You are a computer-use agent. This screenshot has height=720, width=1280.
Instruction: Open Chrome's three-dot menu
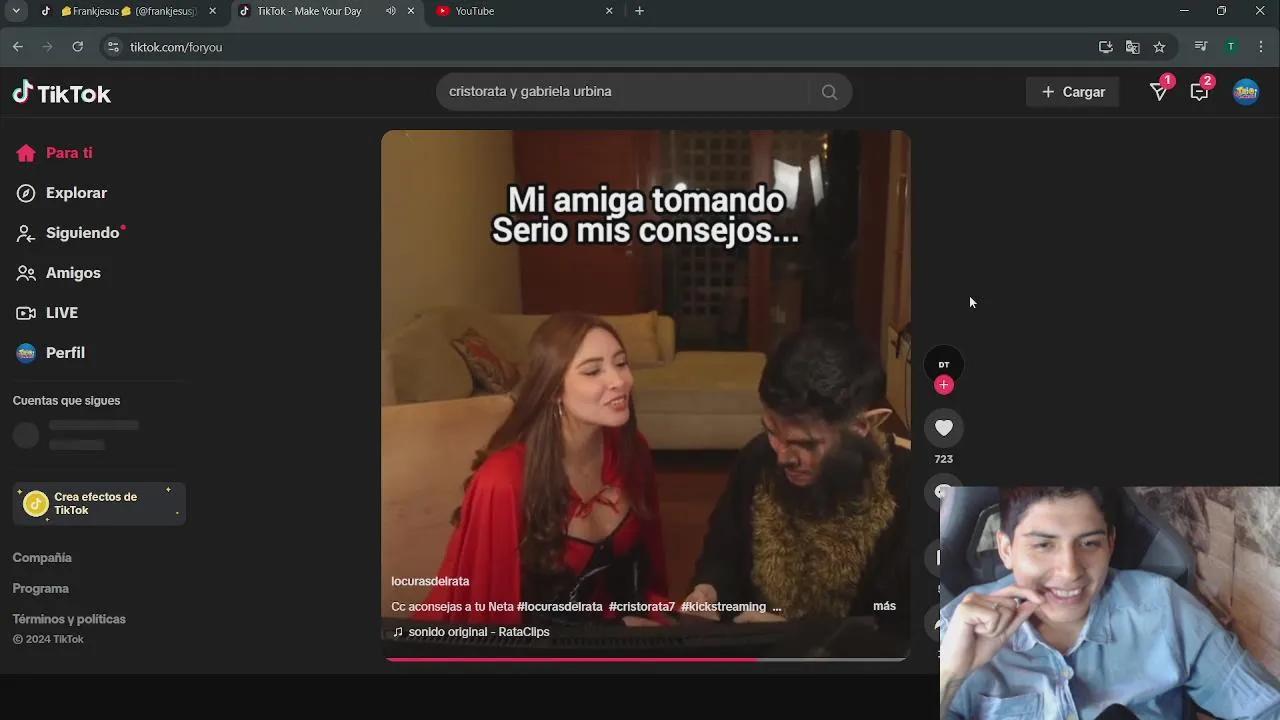1260,46
